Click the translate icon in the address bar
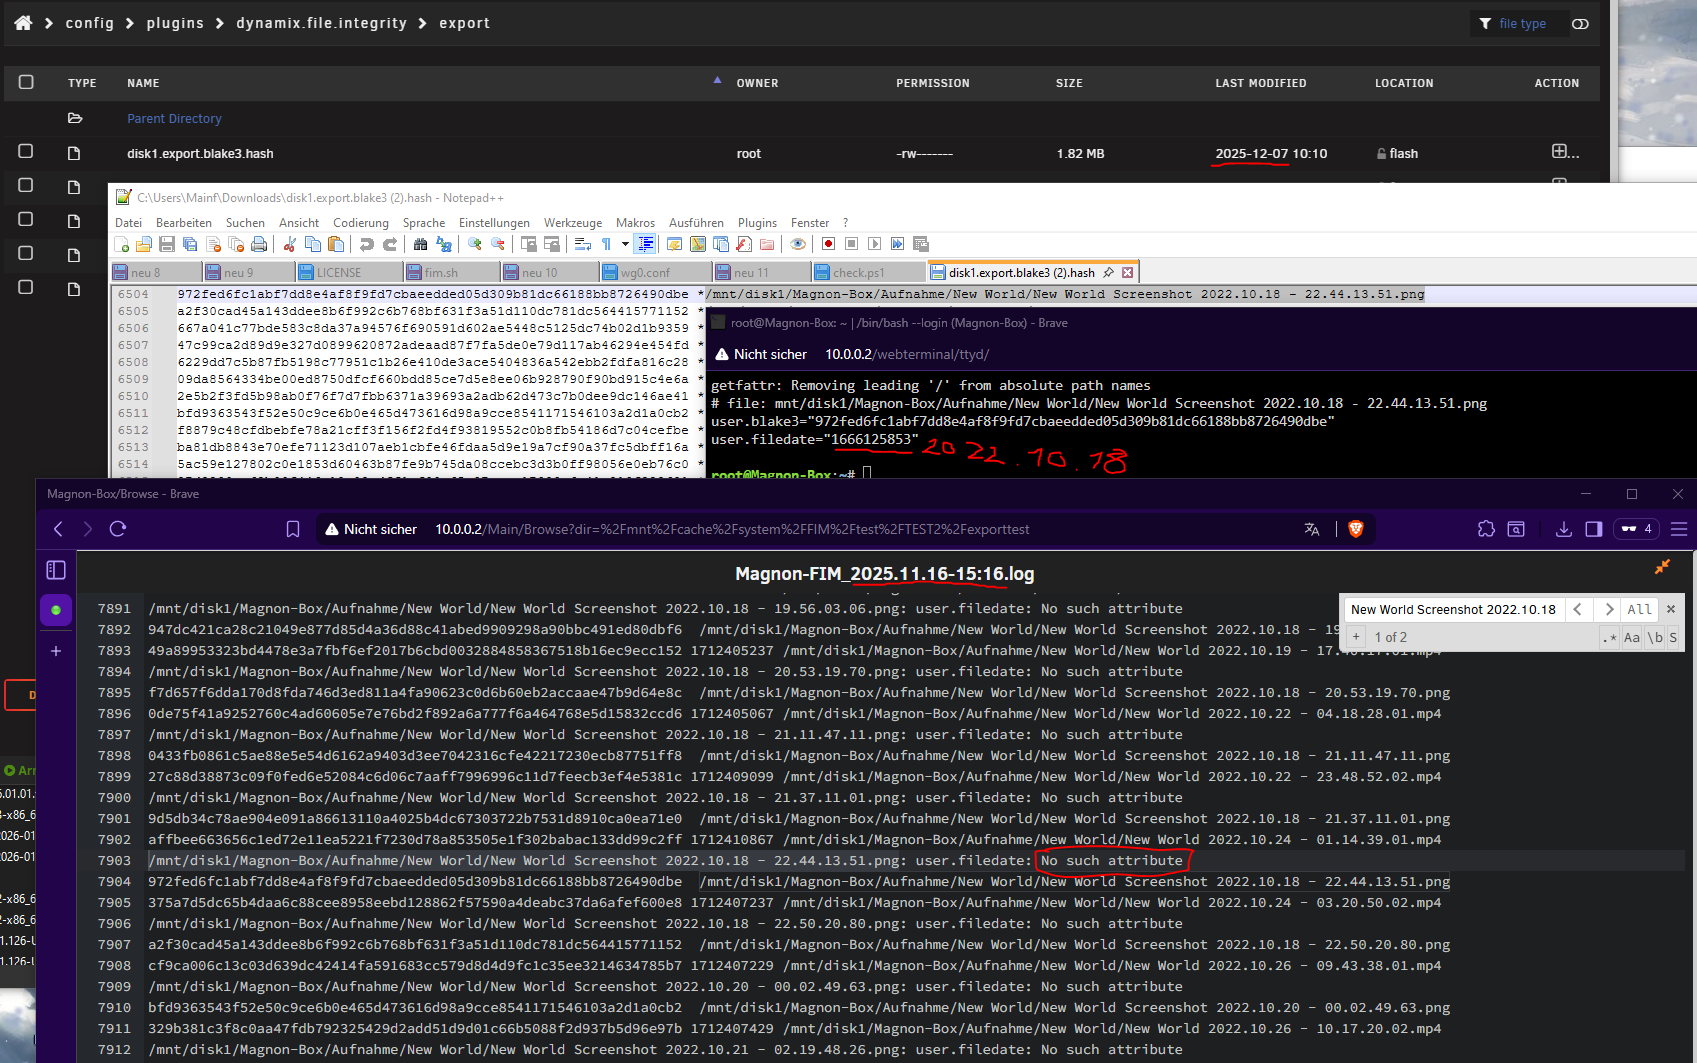1697x1063 pixels. (x=1312, y=529)
